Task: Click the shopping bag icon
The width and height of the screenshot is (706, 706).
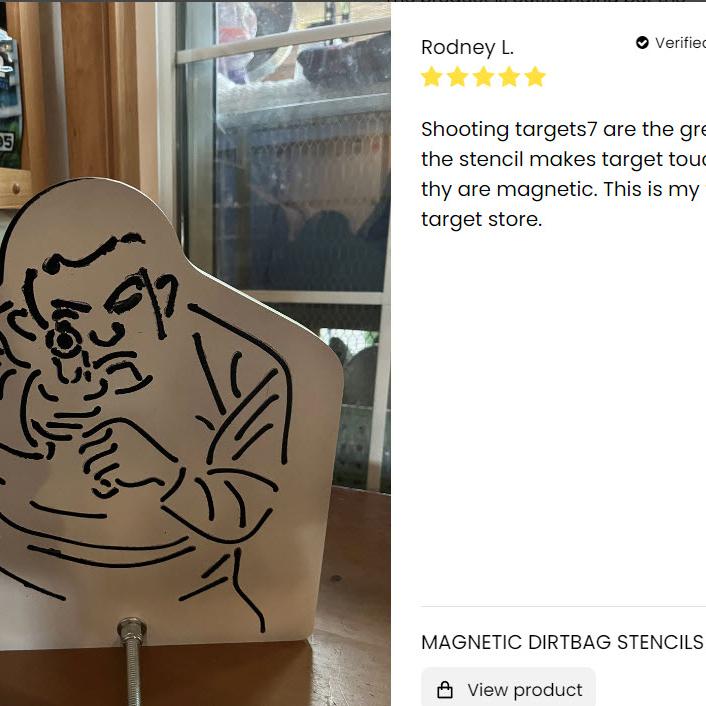Action: pos(445,689)
